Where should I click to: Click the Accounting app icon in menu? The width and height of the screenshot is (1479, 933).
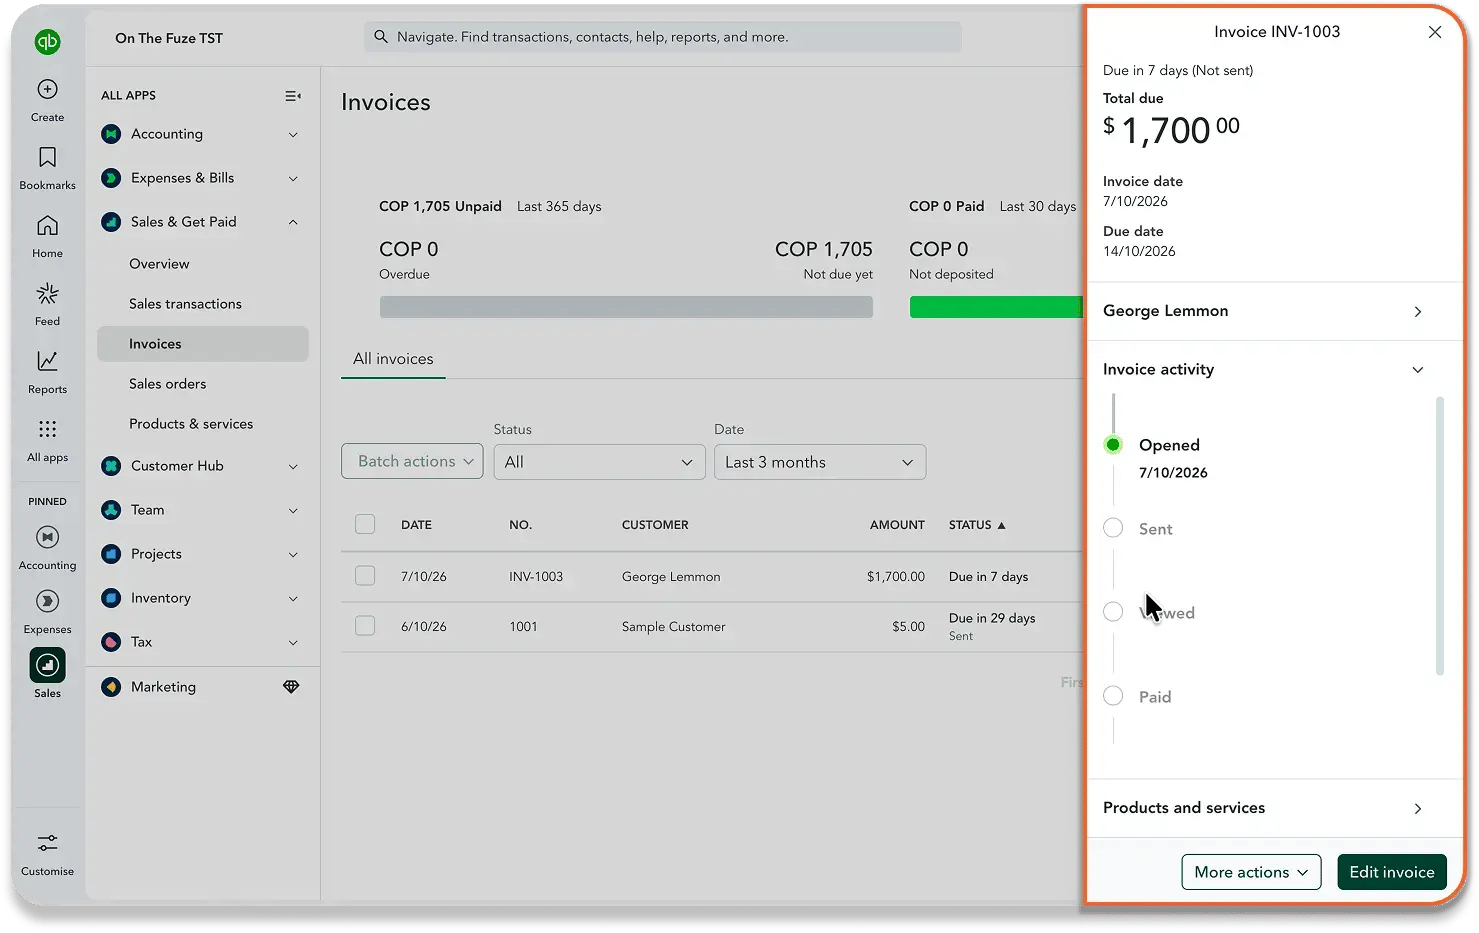tap(112, 134)
